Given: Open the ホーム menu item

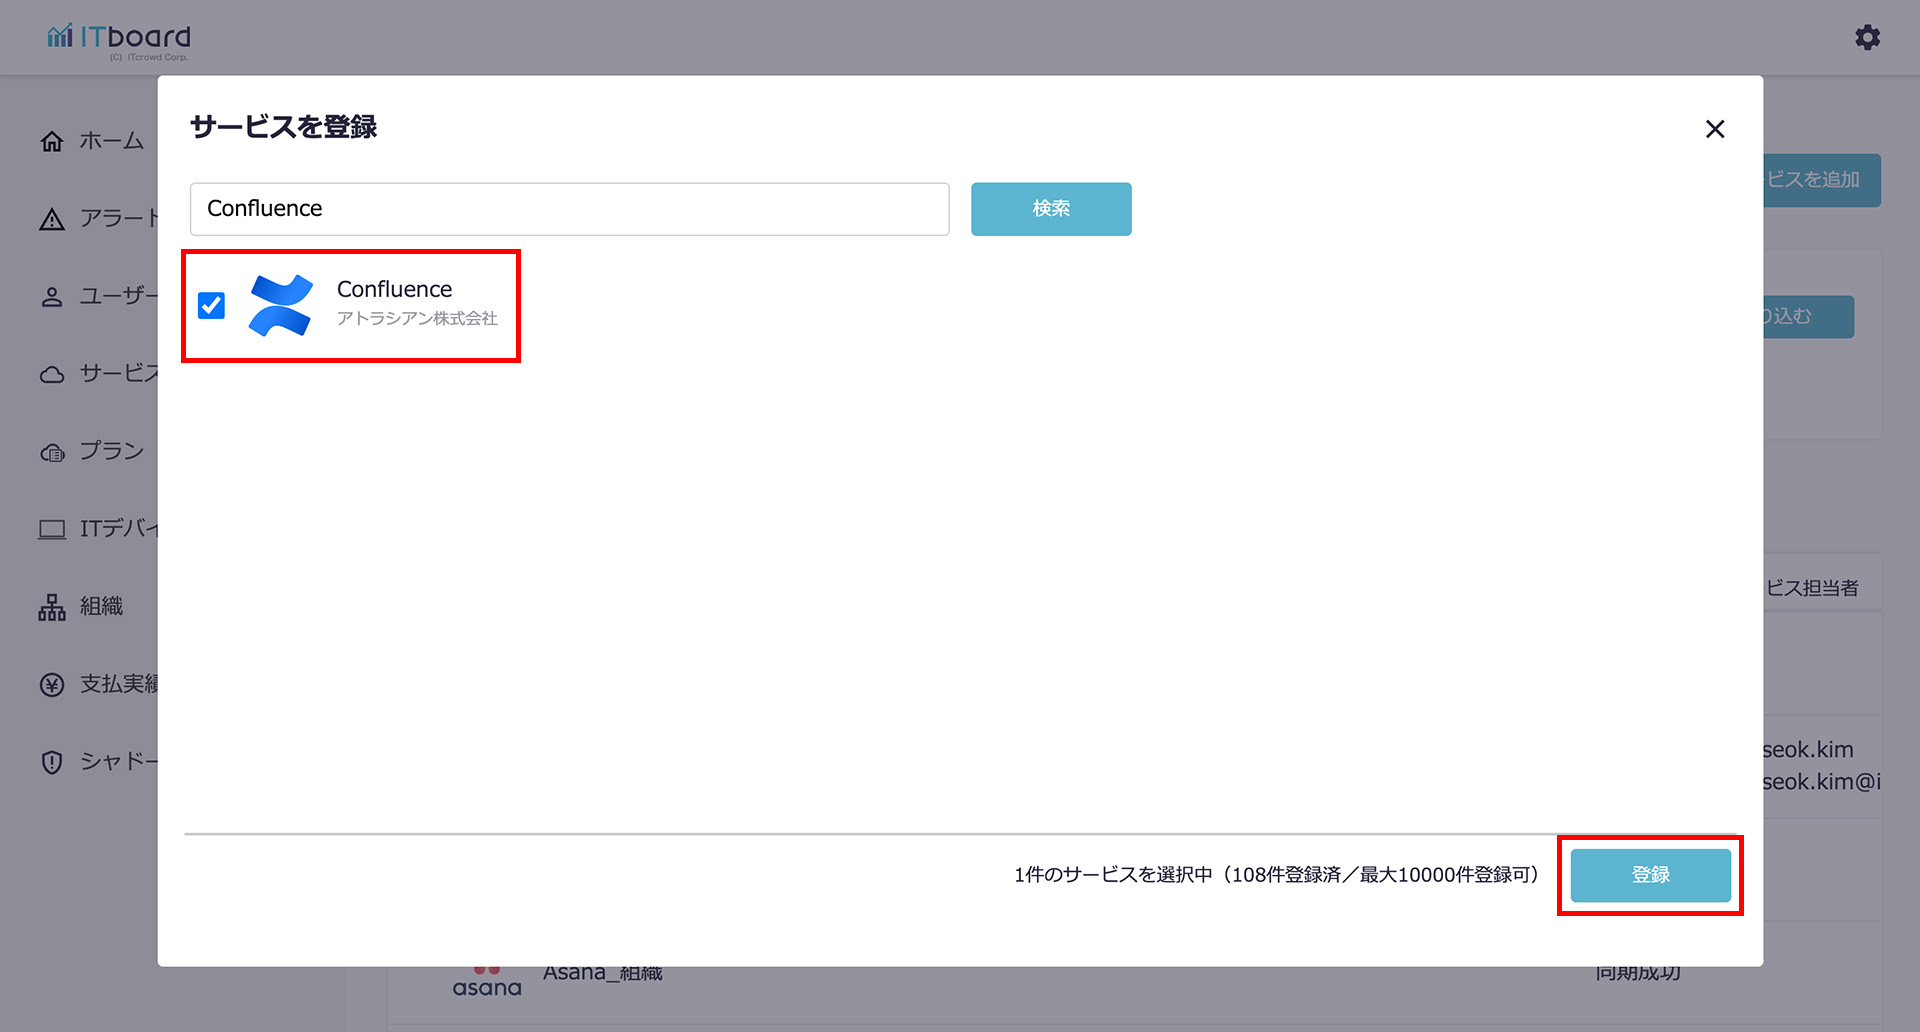Looking at the screenshot, I should pyautogui.click(x=111, y=142).
